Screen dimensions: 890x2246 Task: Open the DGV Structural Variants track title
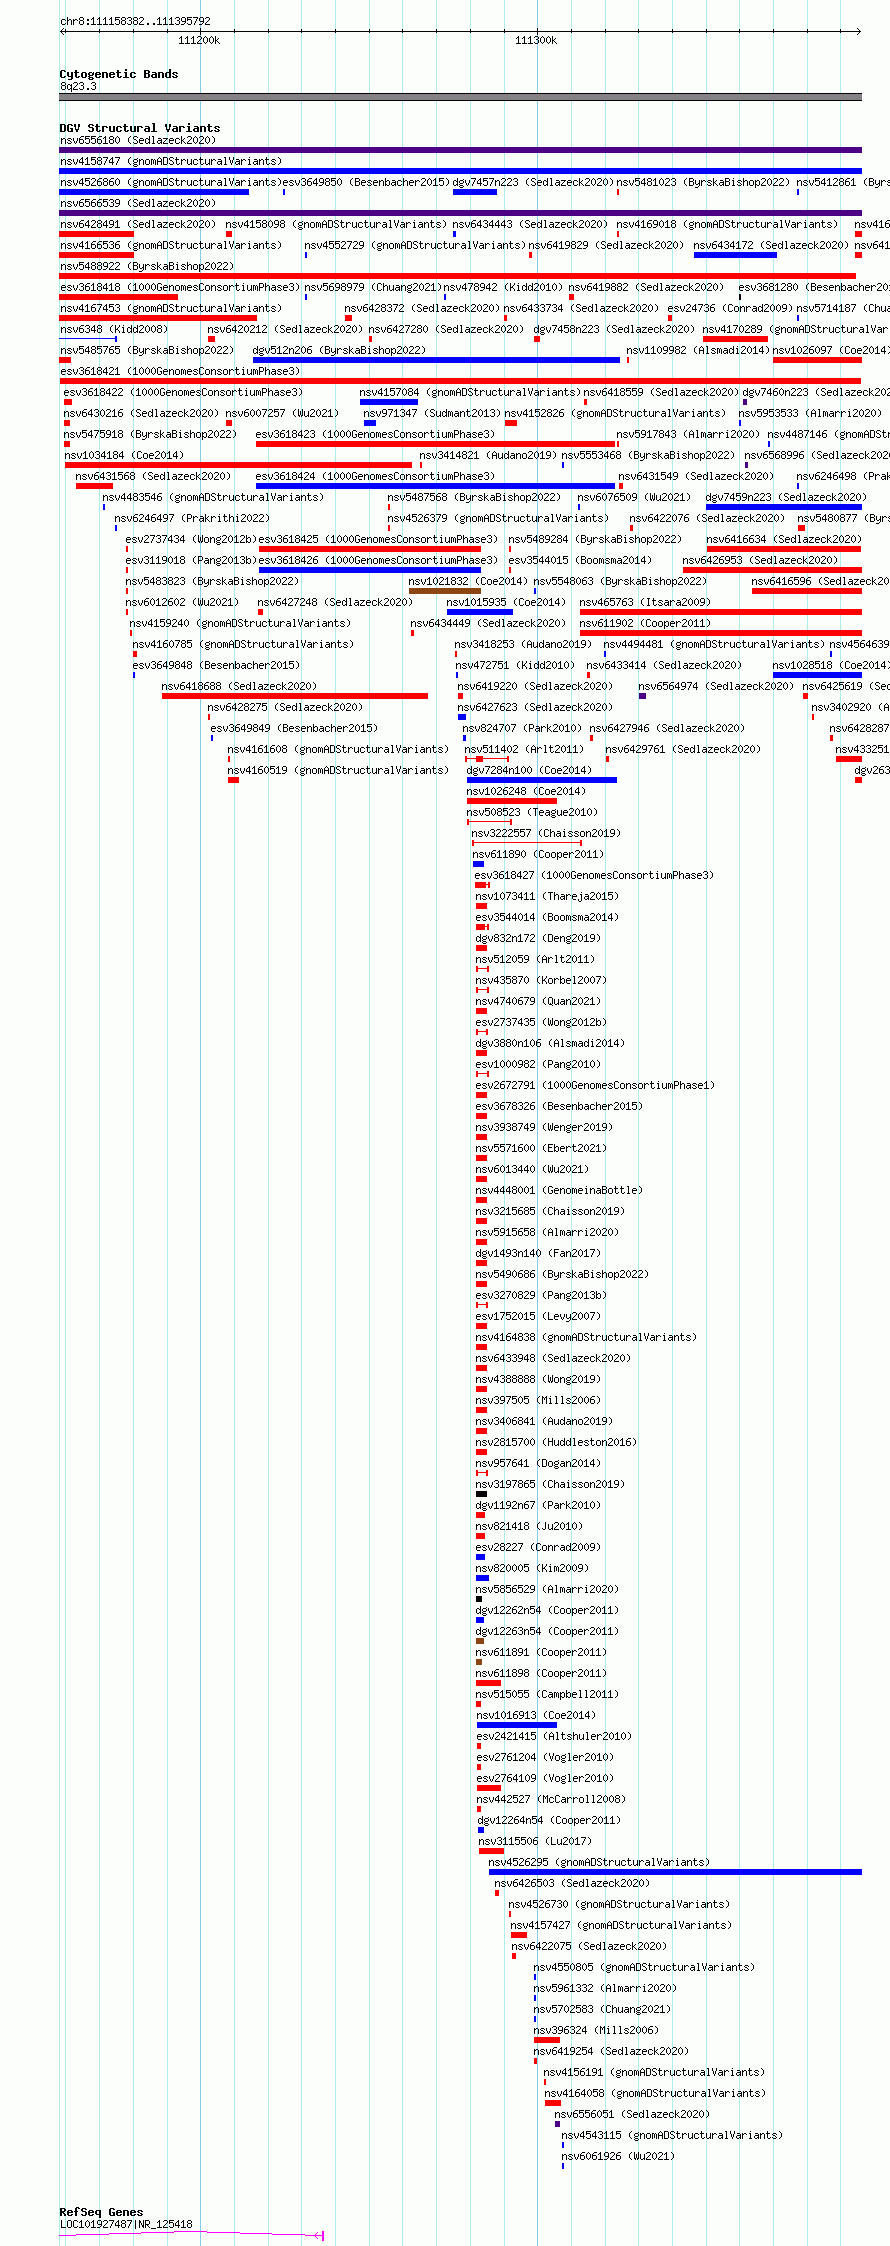pyautogui.click(x=140, y=128)
